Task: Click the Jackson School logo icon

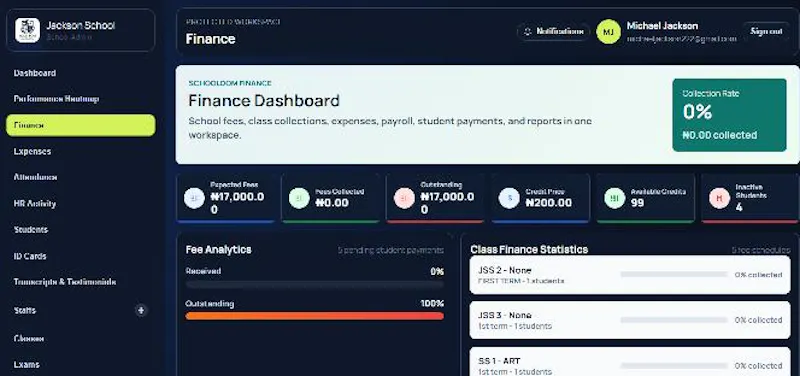Action: pos(28,31)
